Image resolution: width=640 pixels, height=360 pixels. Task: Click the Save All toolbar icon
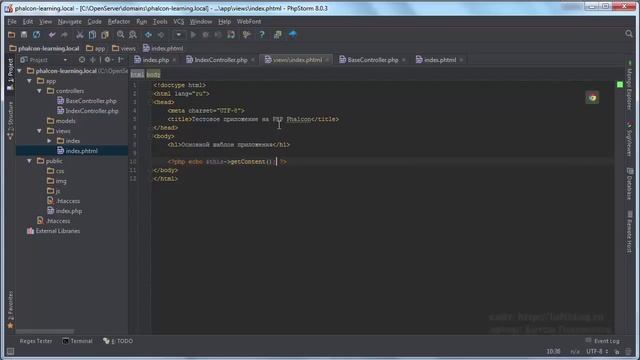tap(24, 35)
